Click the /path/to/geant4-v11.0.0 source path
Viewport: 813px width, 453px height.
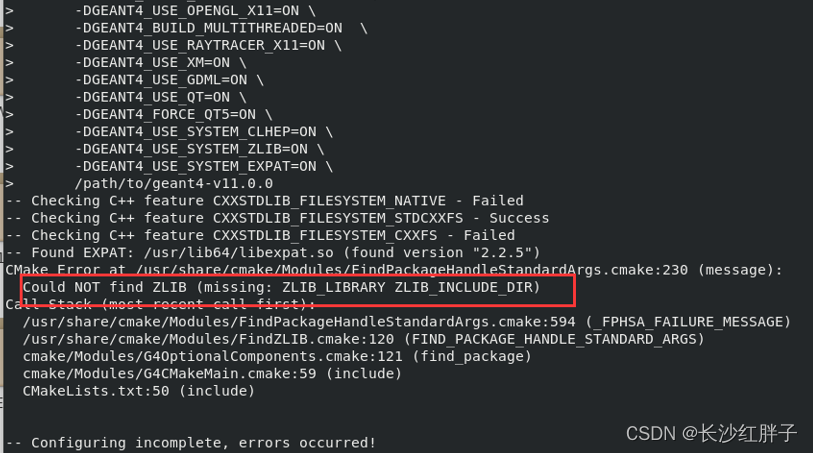pos(173,183)
